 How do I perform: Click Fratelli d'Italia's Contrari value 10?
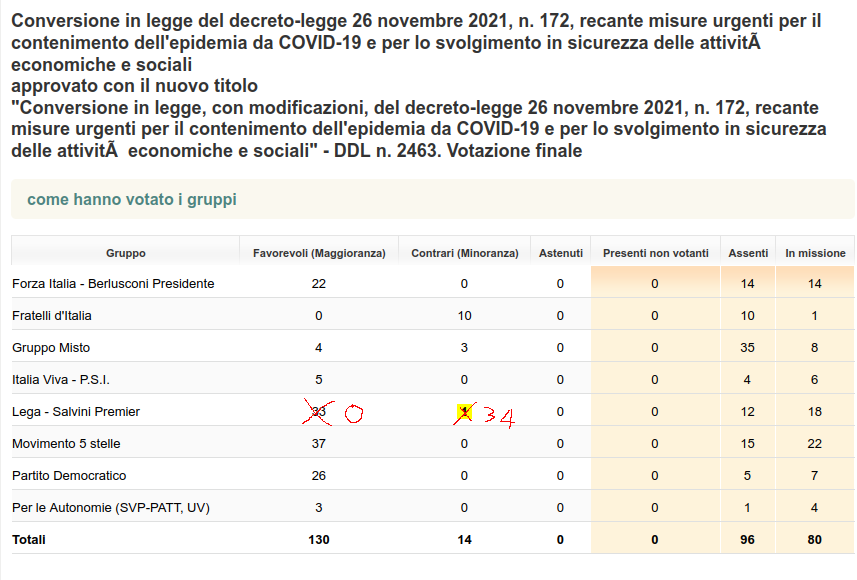pyautogui.click(x=465, y=315)
